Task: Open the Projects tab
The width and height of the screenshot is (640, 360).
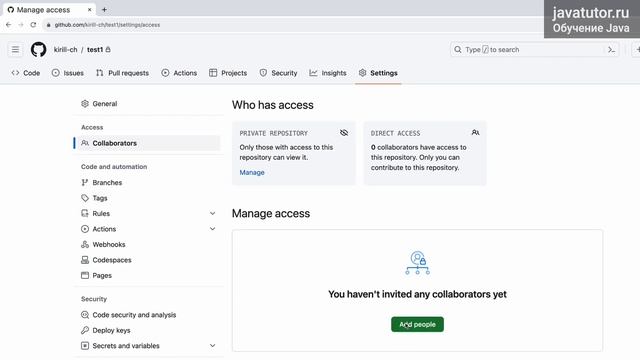Action: 228,73
